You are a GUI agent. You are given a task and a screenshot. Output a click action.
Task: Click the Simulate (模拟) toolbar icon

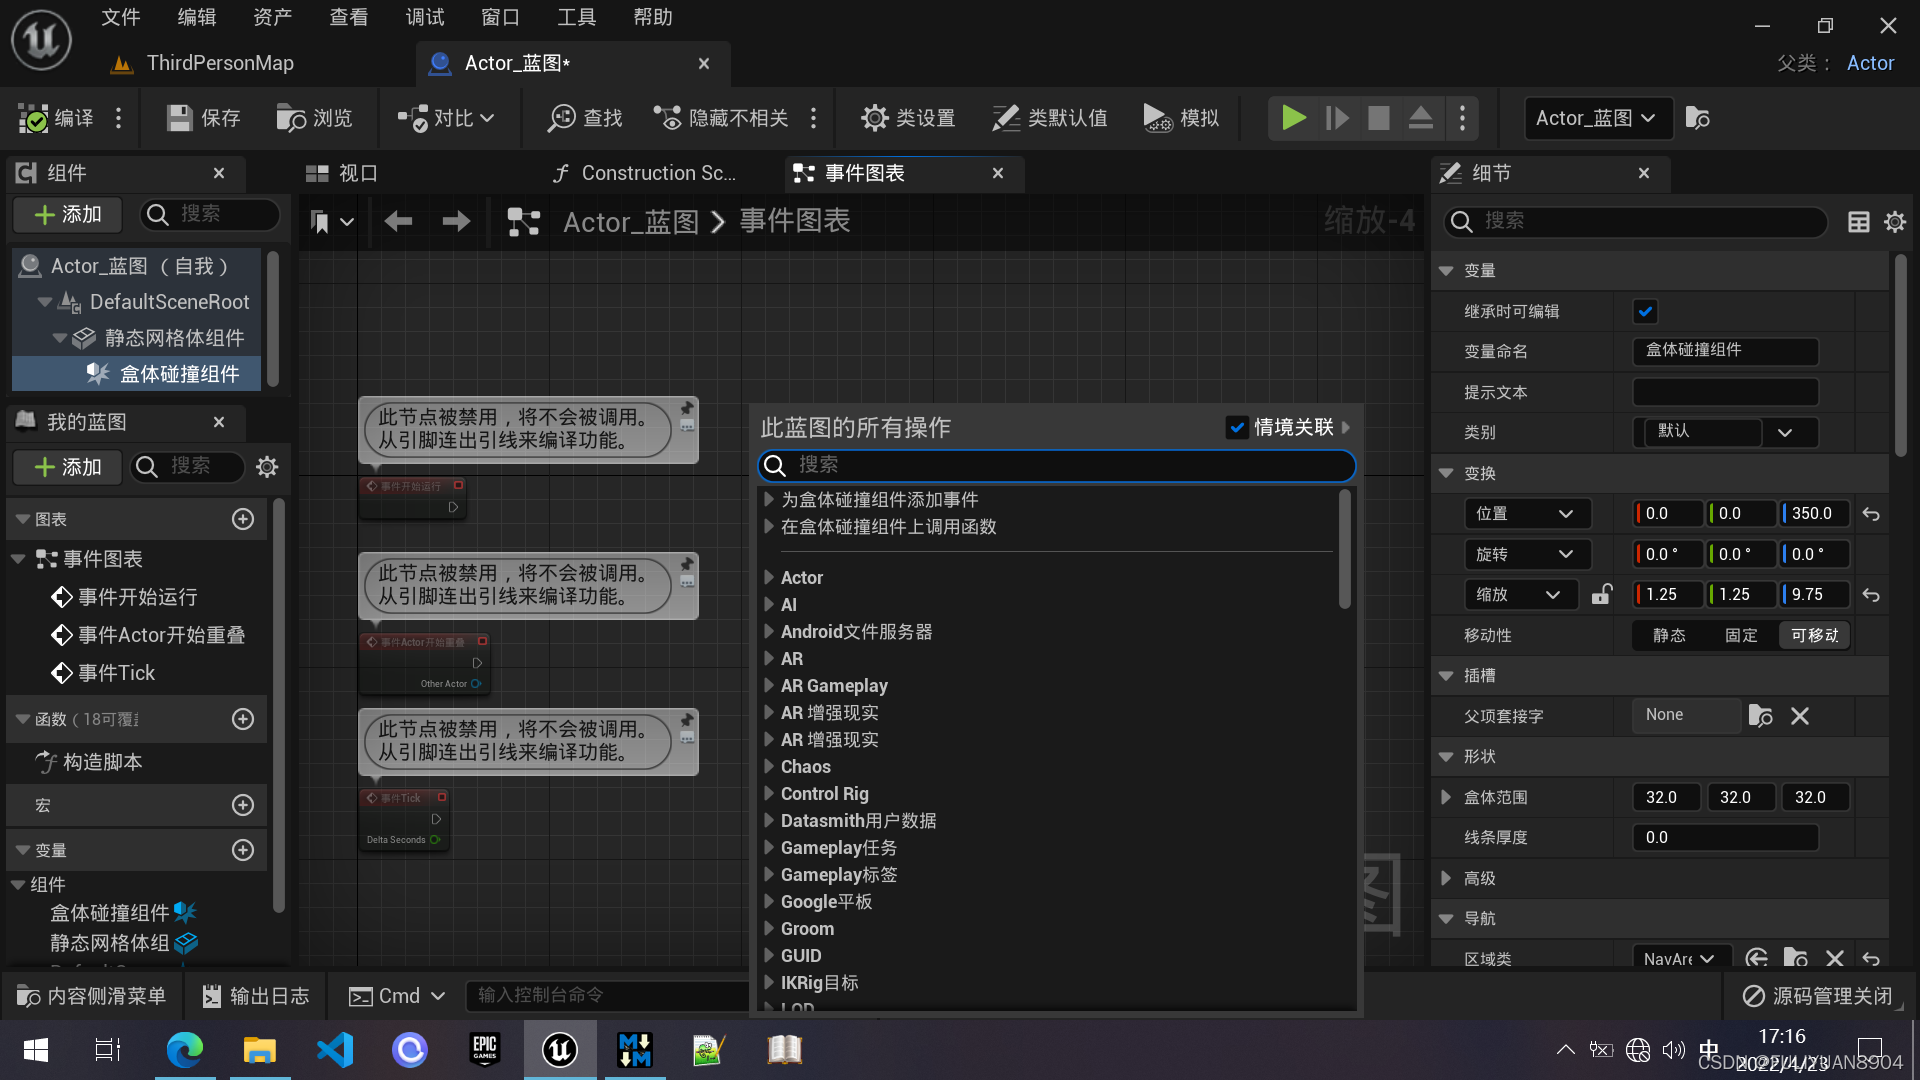pos(1157,118)
